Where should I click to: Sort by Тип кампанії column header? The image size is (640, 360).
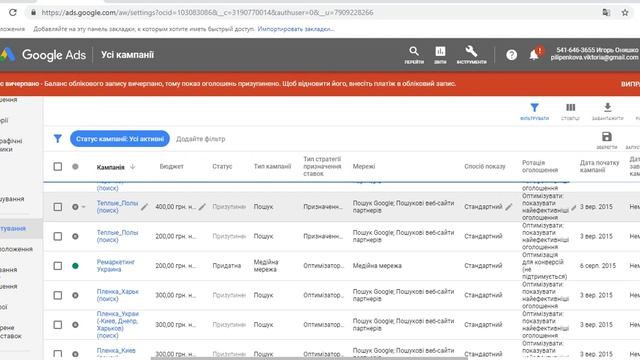tap(272, 167)
